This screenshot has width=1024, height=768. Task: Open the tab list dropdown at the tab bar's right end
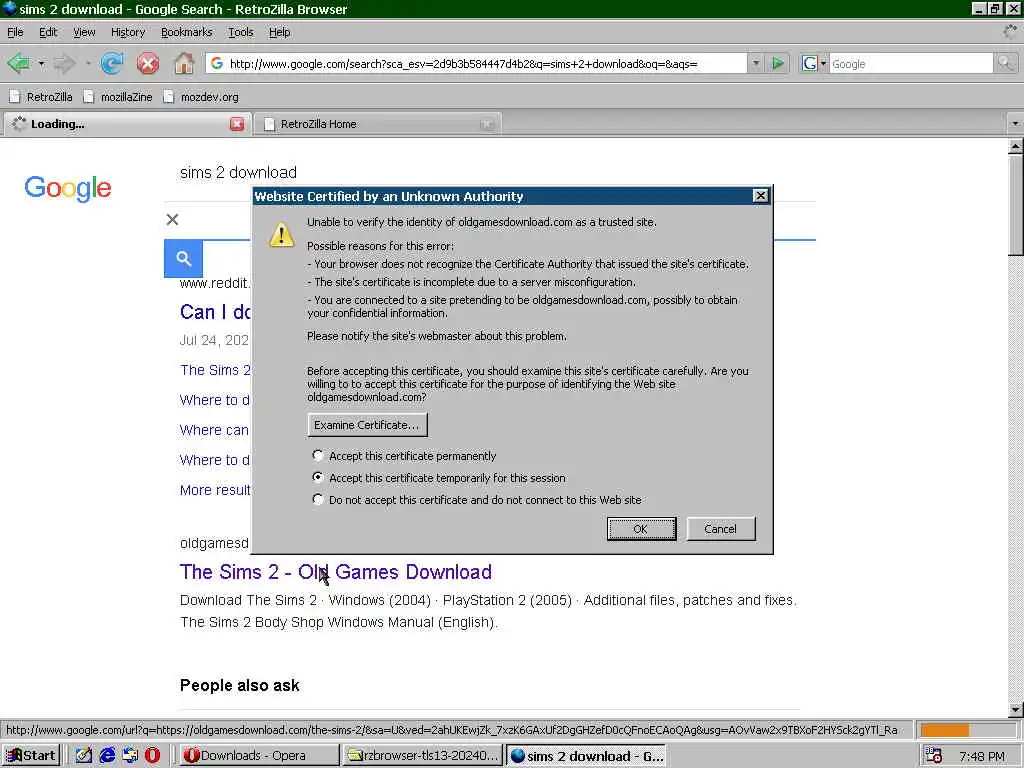pyautogui.click(x=1015, y=123)
